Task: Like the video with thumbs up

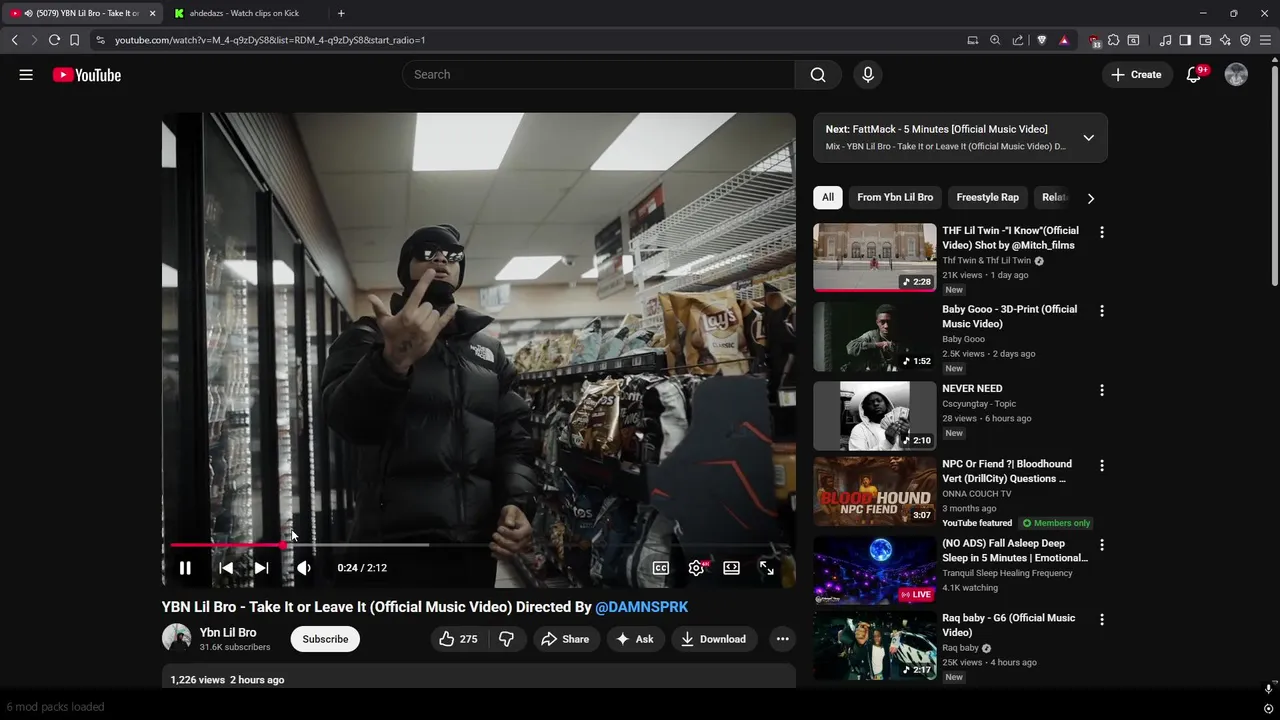Action: [457, 639]
